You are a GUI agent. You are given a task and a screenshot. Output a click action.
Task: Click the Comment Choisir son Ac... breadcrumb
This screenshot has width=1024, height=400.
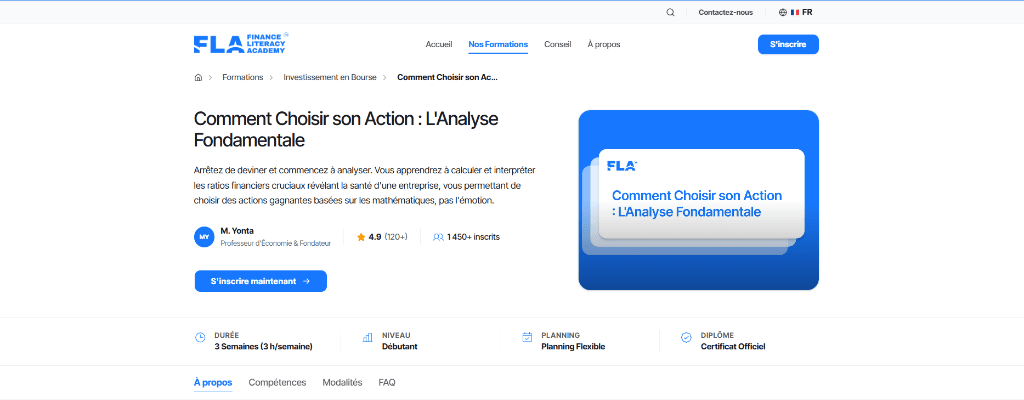[x=447, y=77]
